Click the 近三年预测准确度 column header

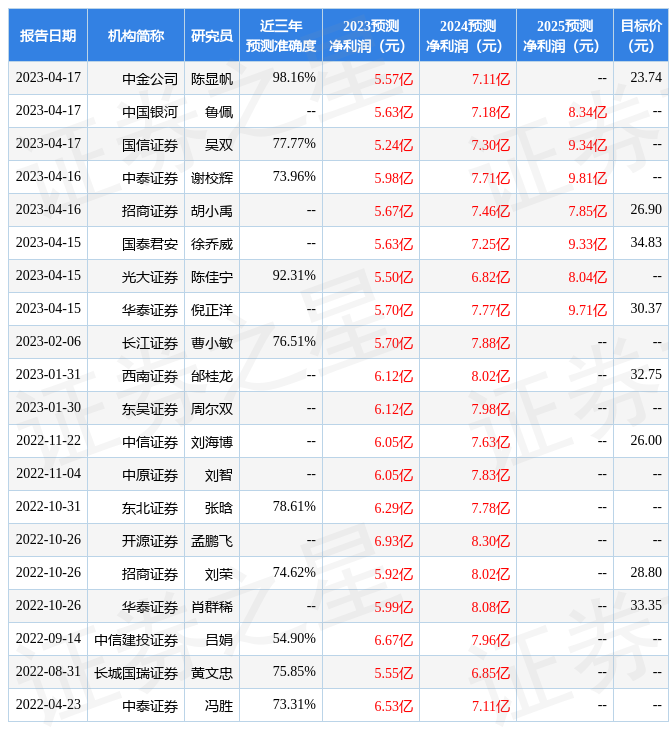(281, 35)
